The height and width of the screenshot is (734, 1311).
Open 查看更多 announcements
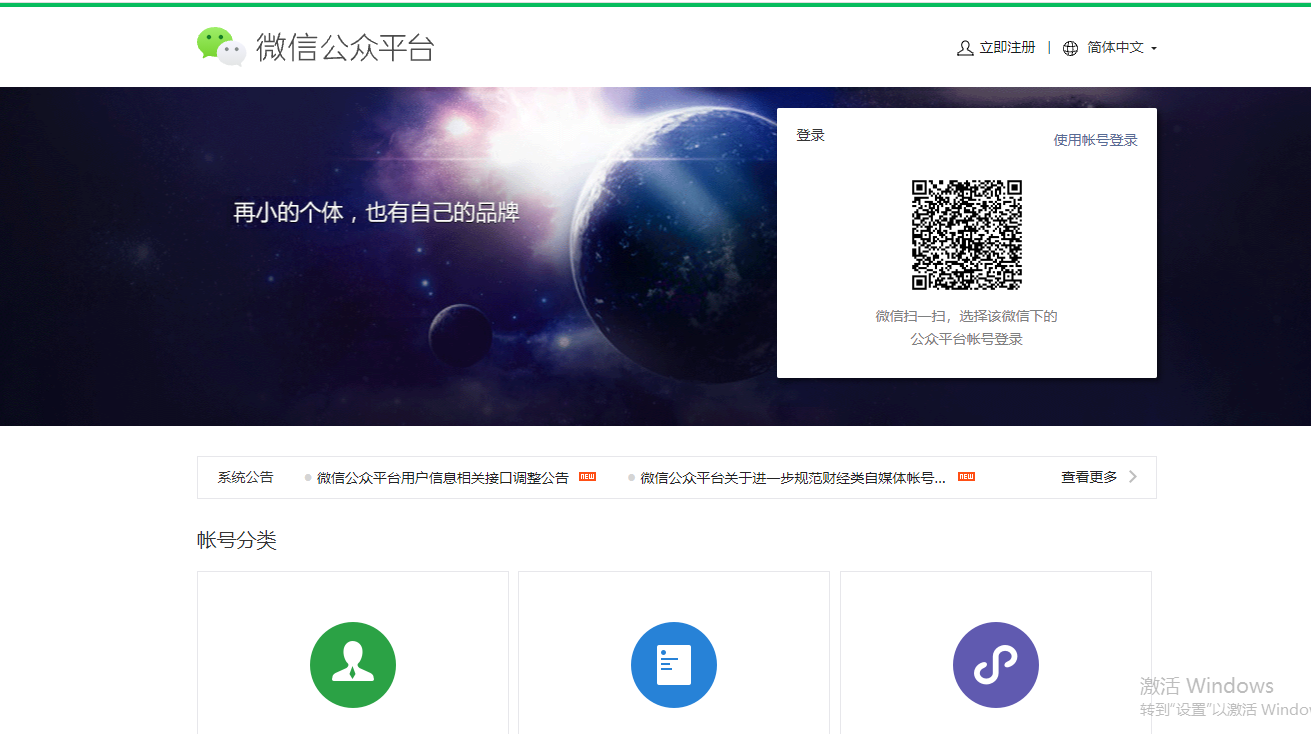click(1089, 477)
